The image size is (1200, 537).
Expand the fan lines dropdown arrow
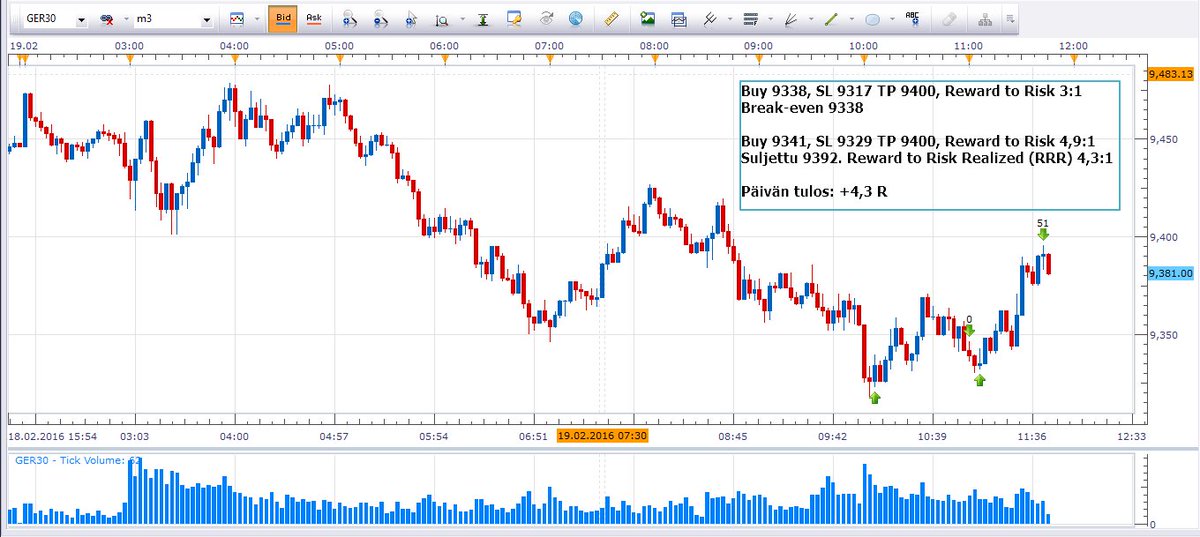point(809,19)
